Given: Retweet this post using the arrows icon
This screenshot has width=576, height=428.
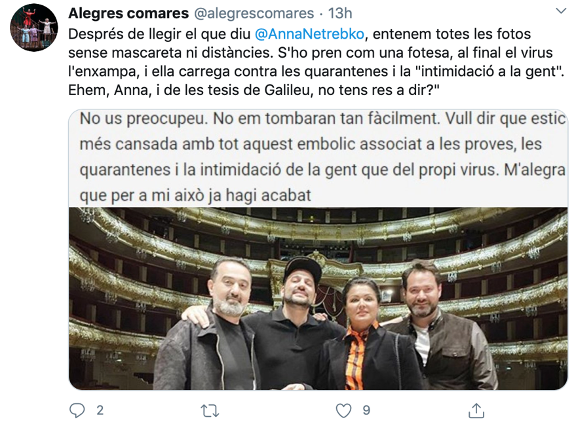Looking at the screenshot, I should pyautogui.click(x=210, y=411).
